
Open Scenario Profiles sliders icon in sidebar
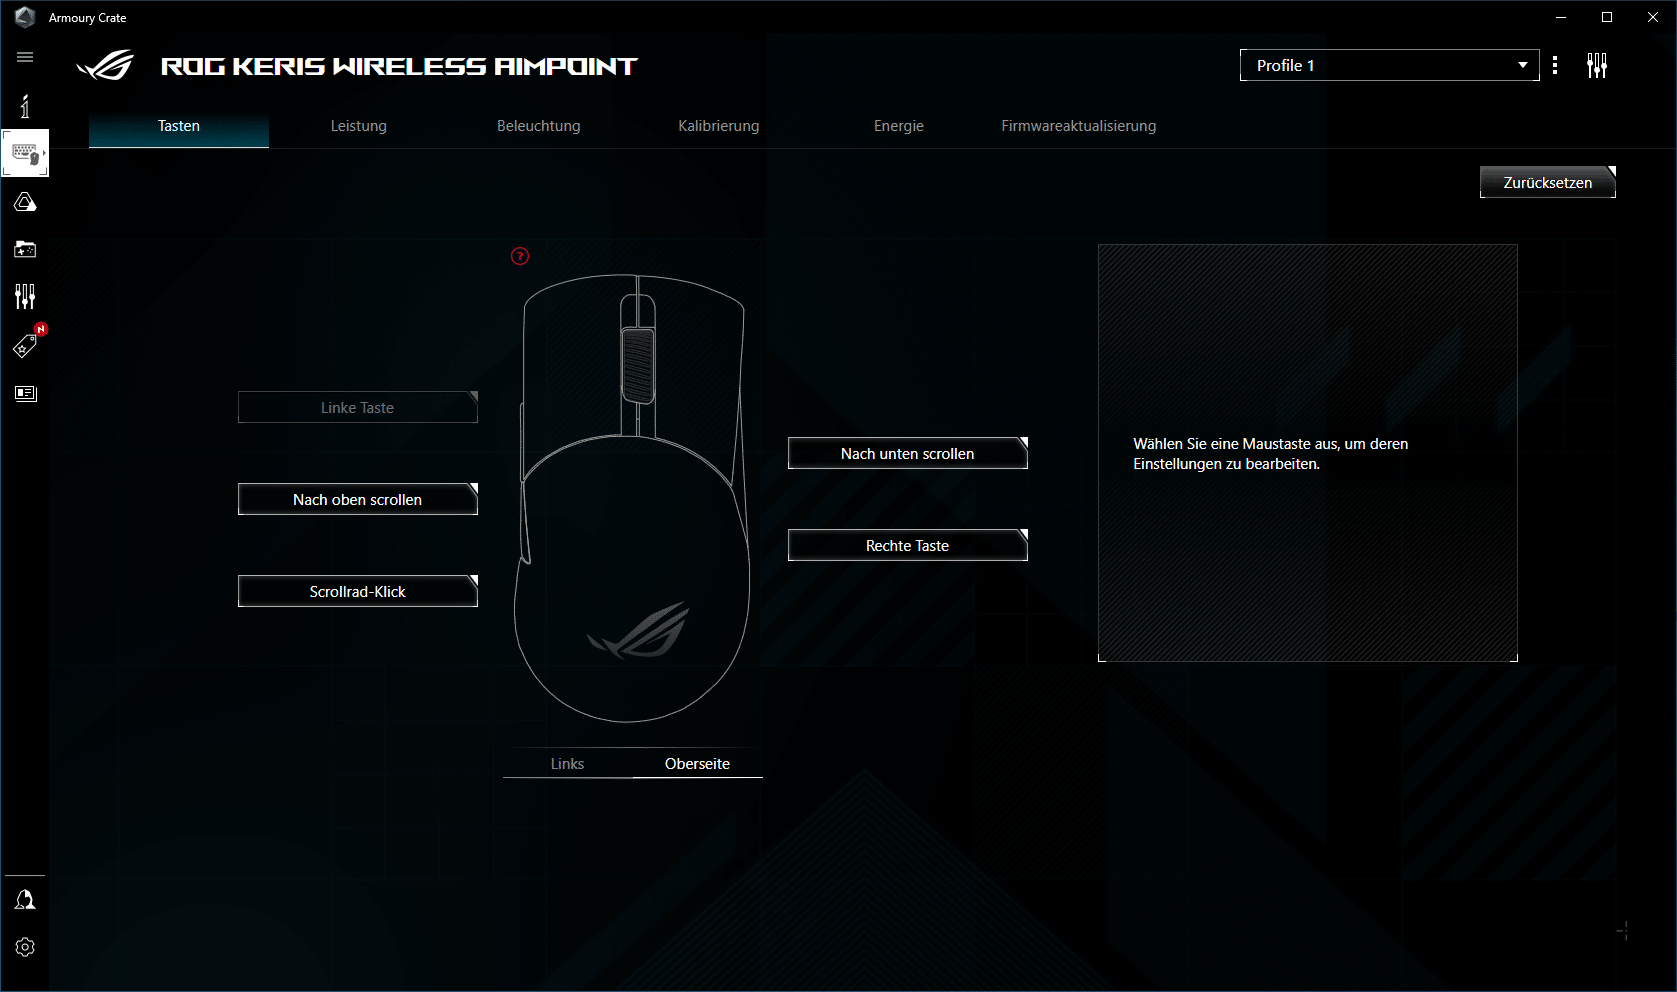tap(25, 296)
